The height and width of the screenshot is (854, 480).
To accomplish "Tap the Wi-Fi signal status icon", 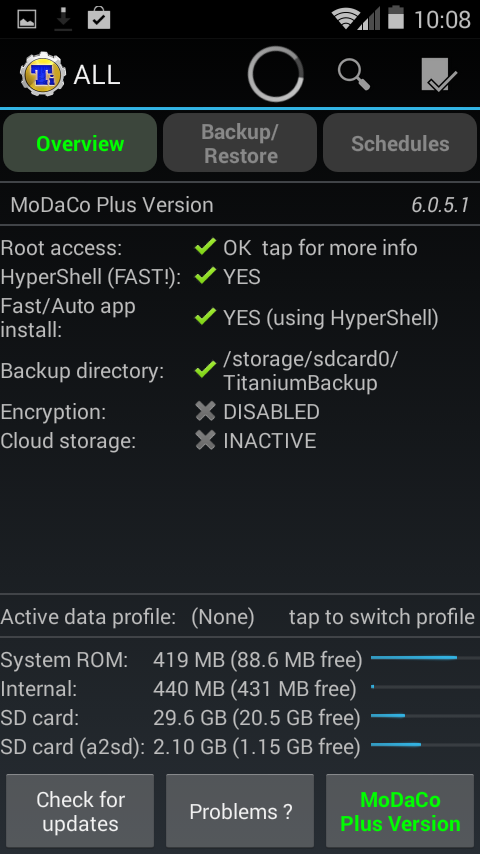I will [x=345, y=19].
